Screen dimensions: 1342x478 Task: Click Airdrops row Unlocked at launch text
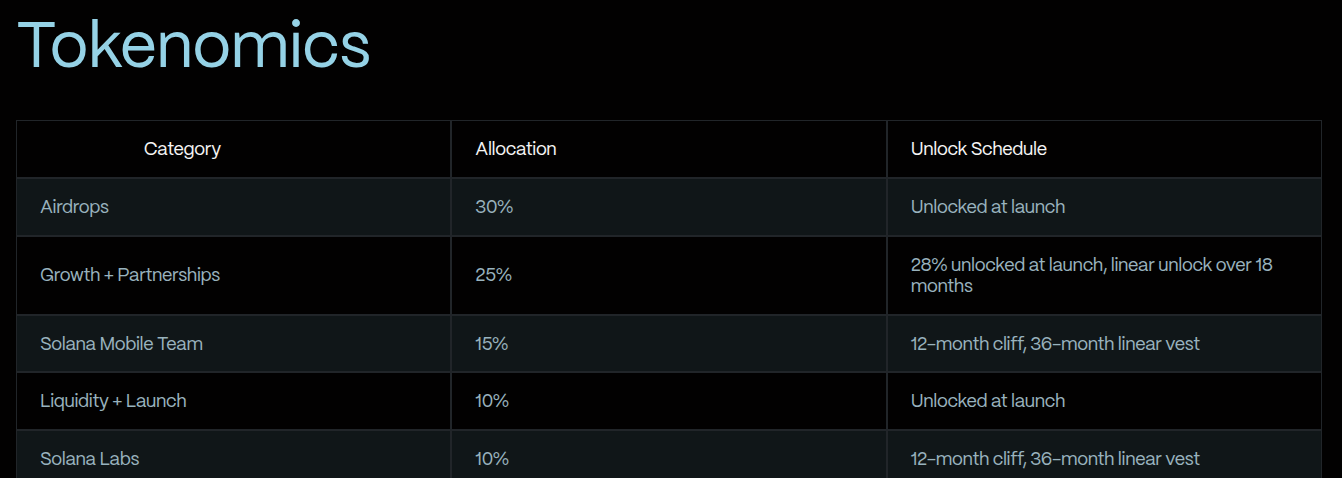(x=988, y=207)
